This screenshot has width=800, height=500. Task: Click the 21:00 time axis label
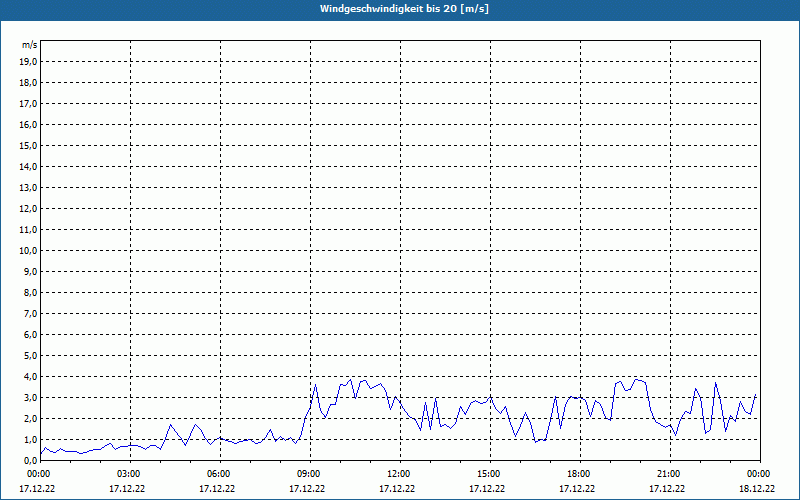click(x=670, y=474)
